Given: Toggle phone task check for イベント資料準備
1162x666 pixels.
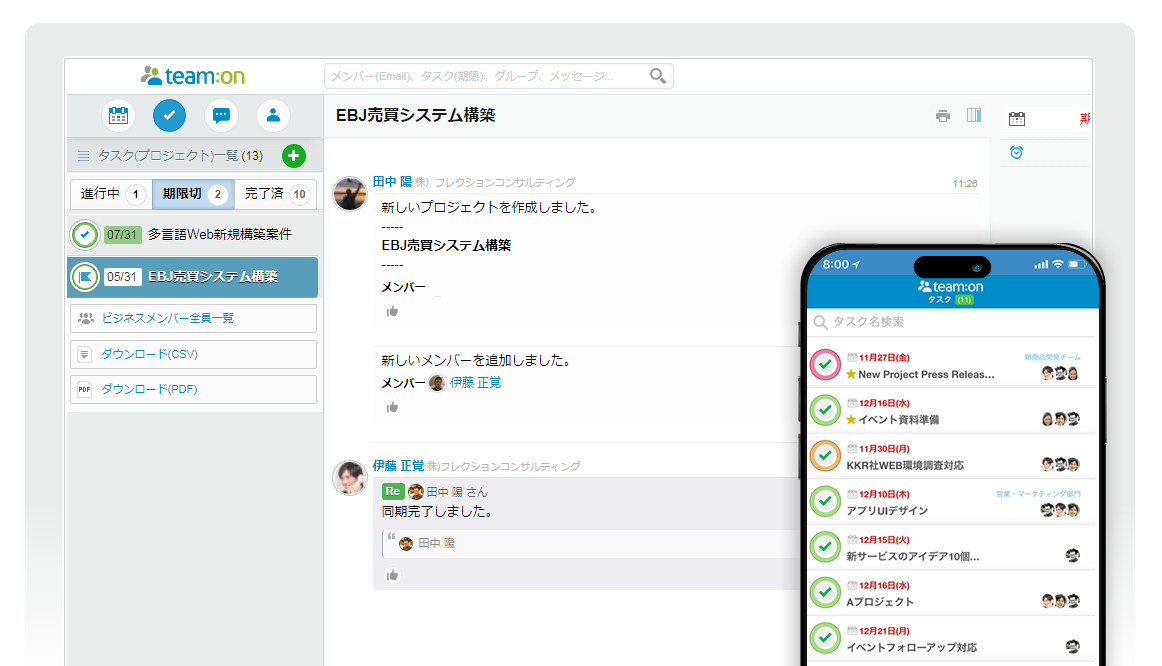Looking at the screenshot, I should click(825, 410).
